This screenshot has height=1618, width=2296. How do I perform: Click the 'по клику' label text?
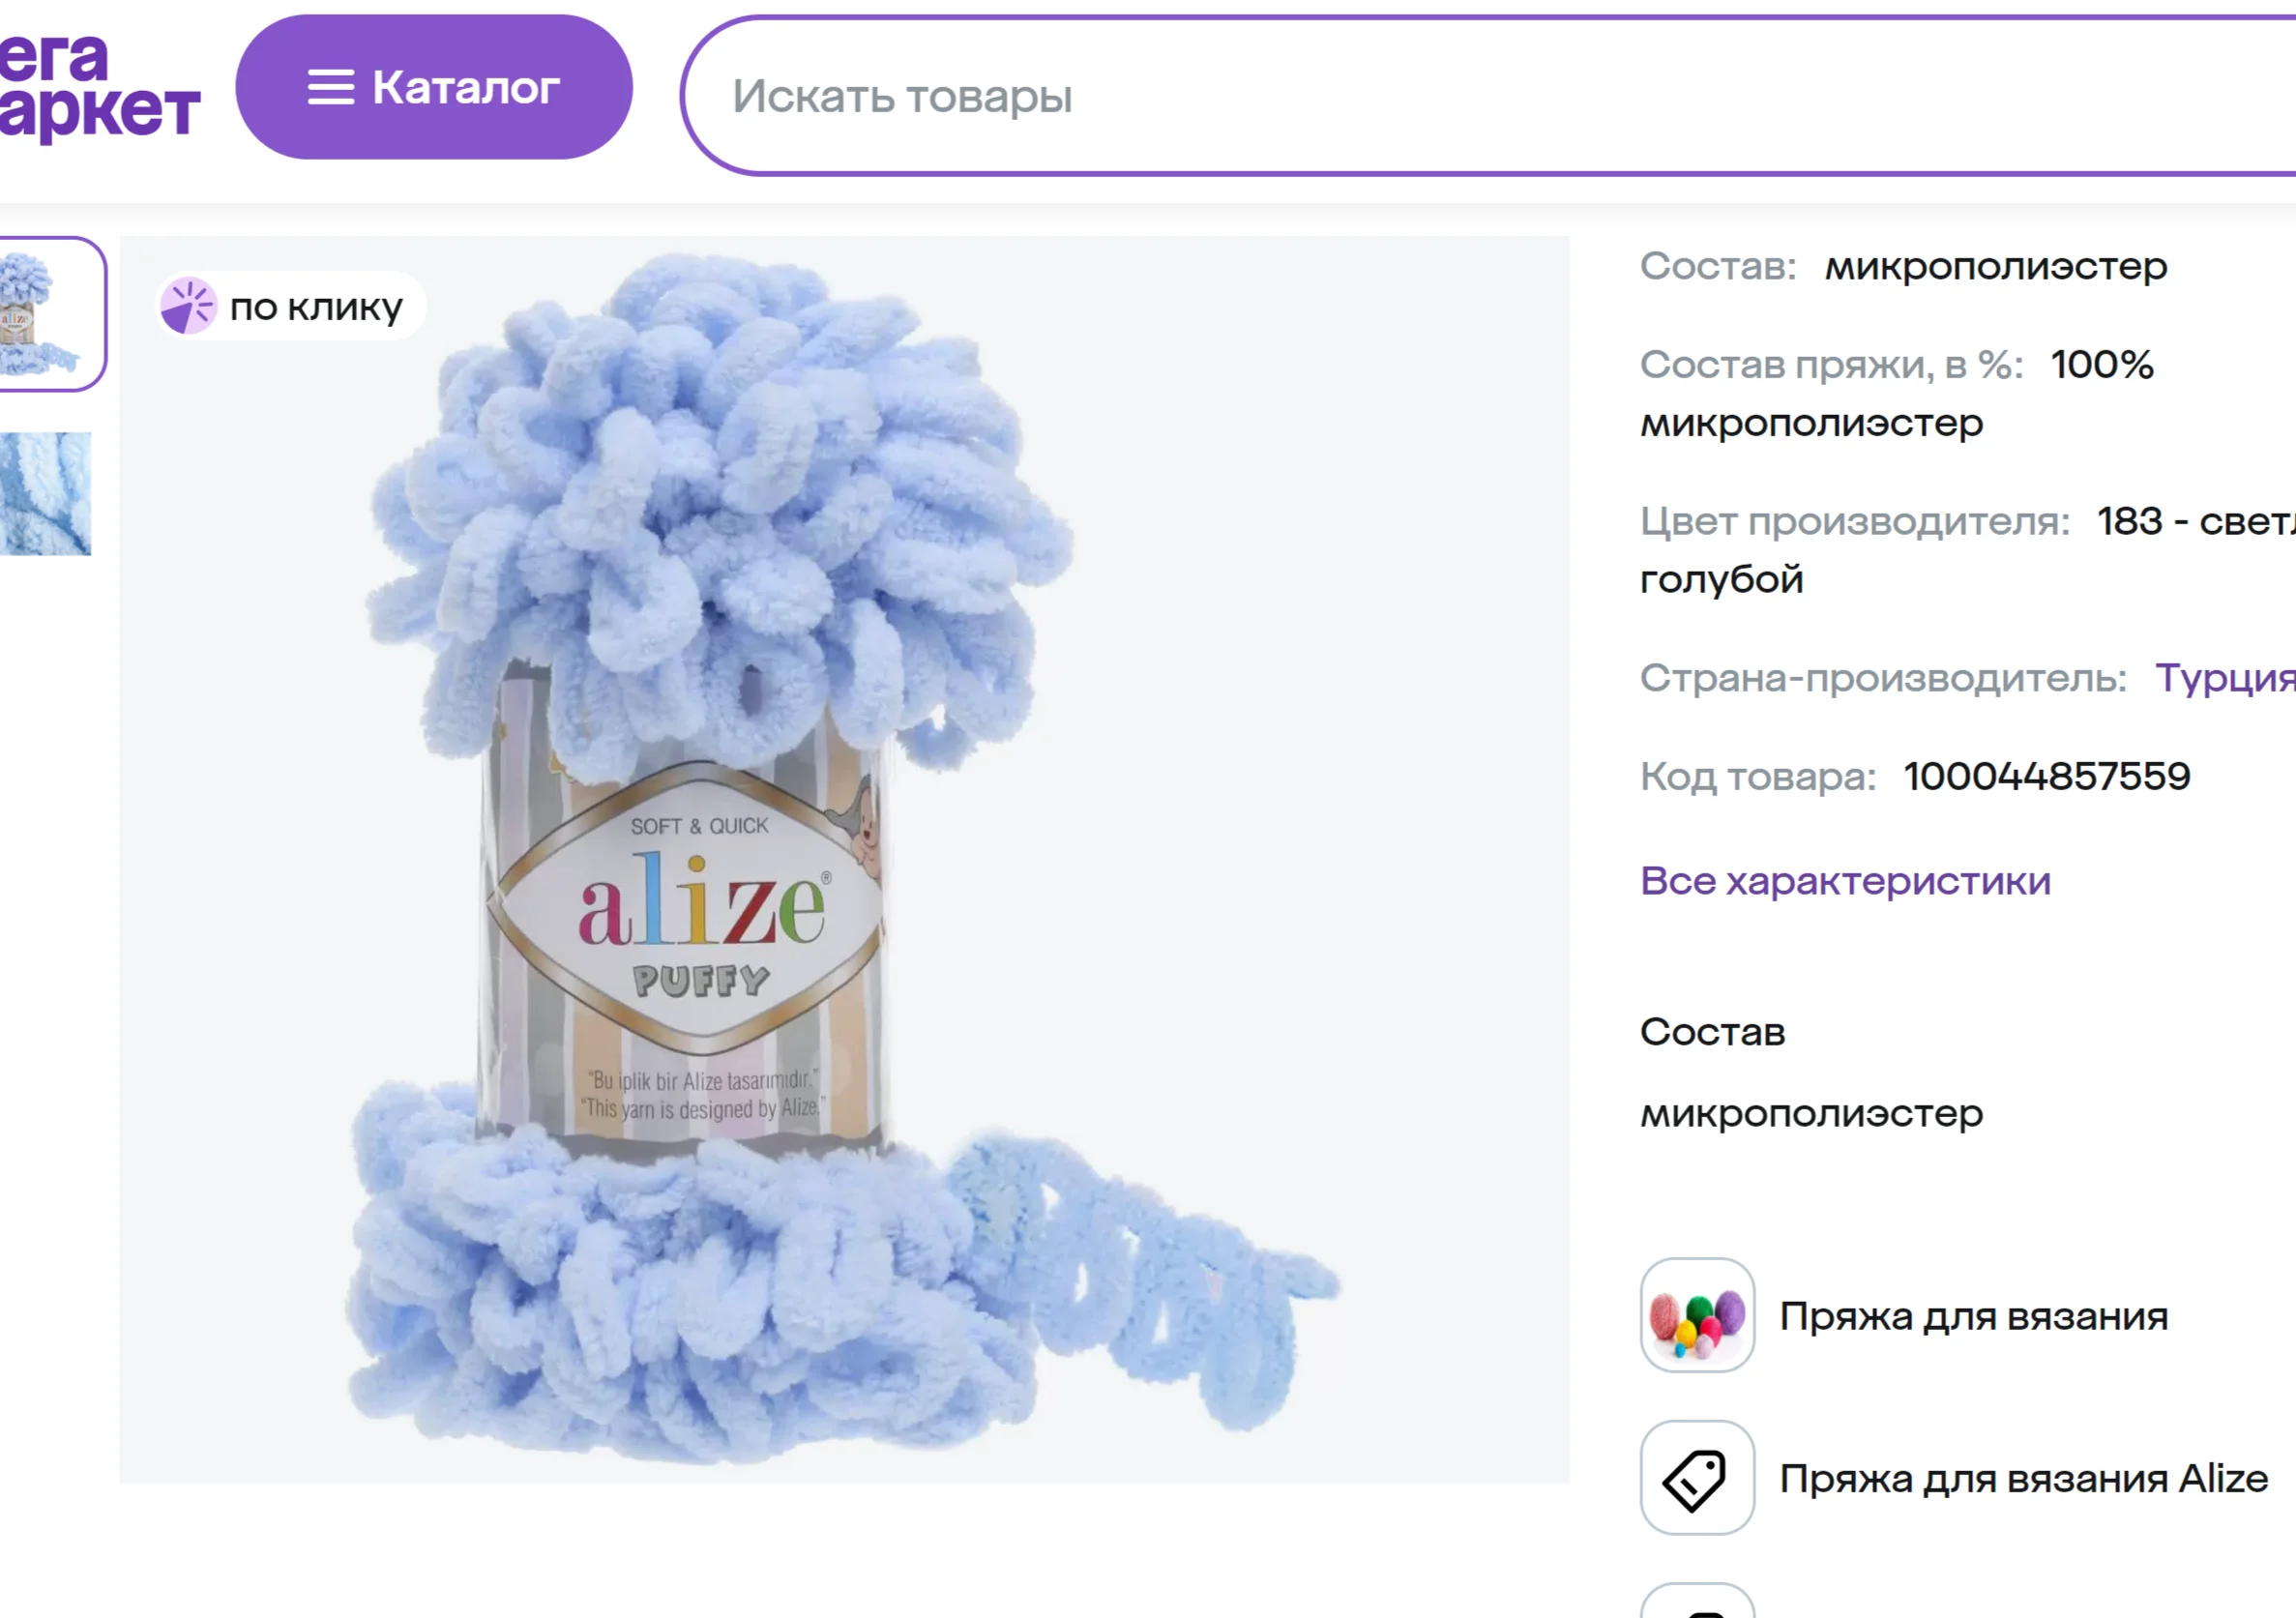point(316,307)
